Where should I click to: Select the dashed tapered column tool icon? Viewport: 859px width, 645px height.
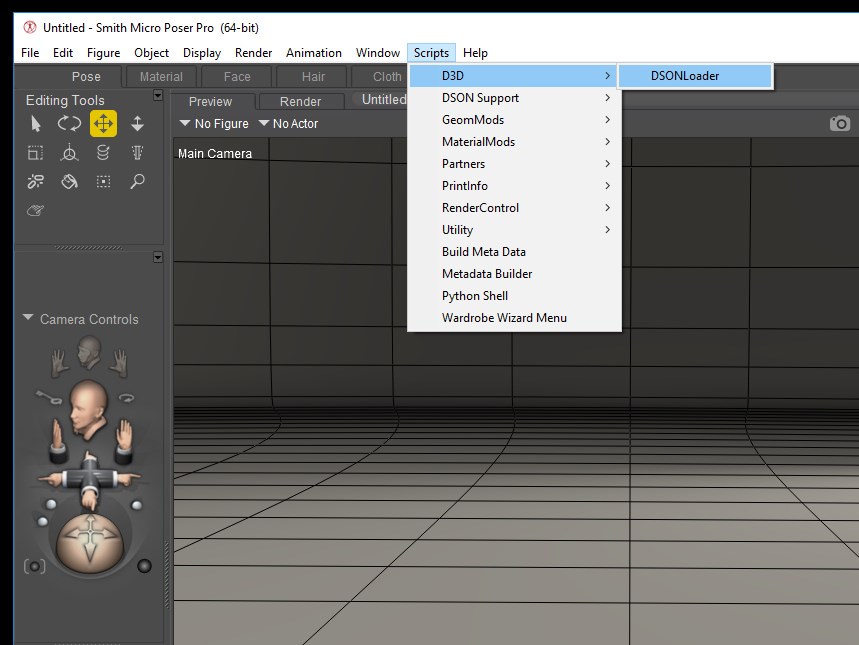pyautogui.click(x=138, y=153)
